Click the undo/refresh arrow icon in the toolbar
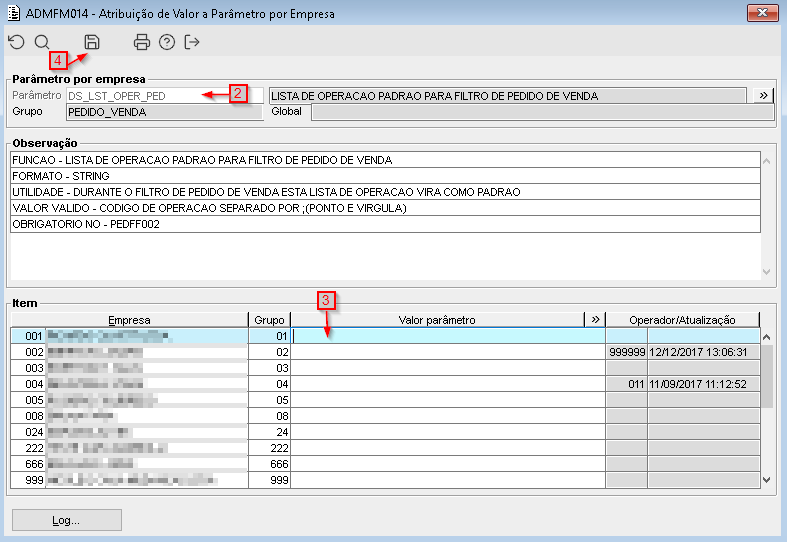The height and width of the screenshot is (542, 787). (x=17, y=42)
